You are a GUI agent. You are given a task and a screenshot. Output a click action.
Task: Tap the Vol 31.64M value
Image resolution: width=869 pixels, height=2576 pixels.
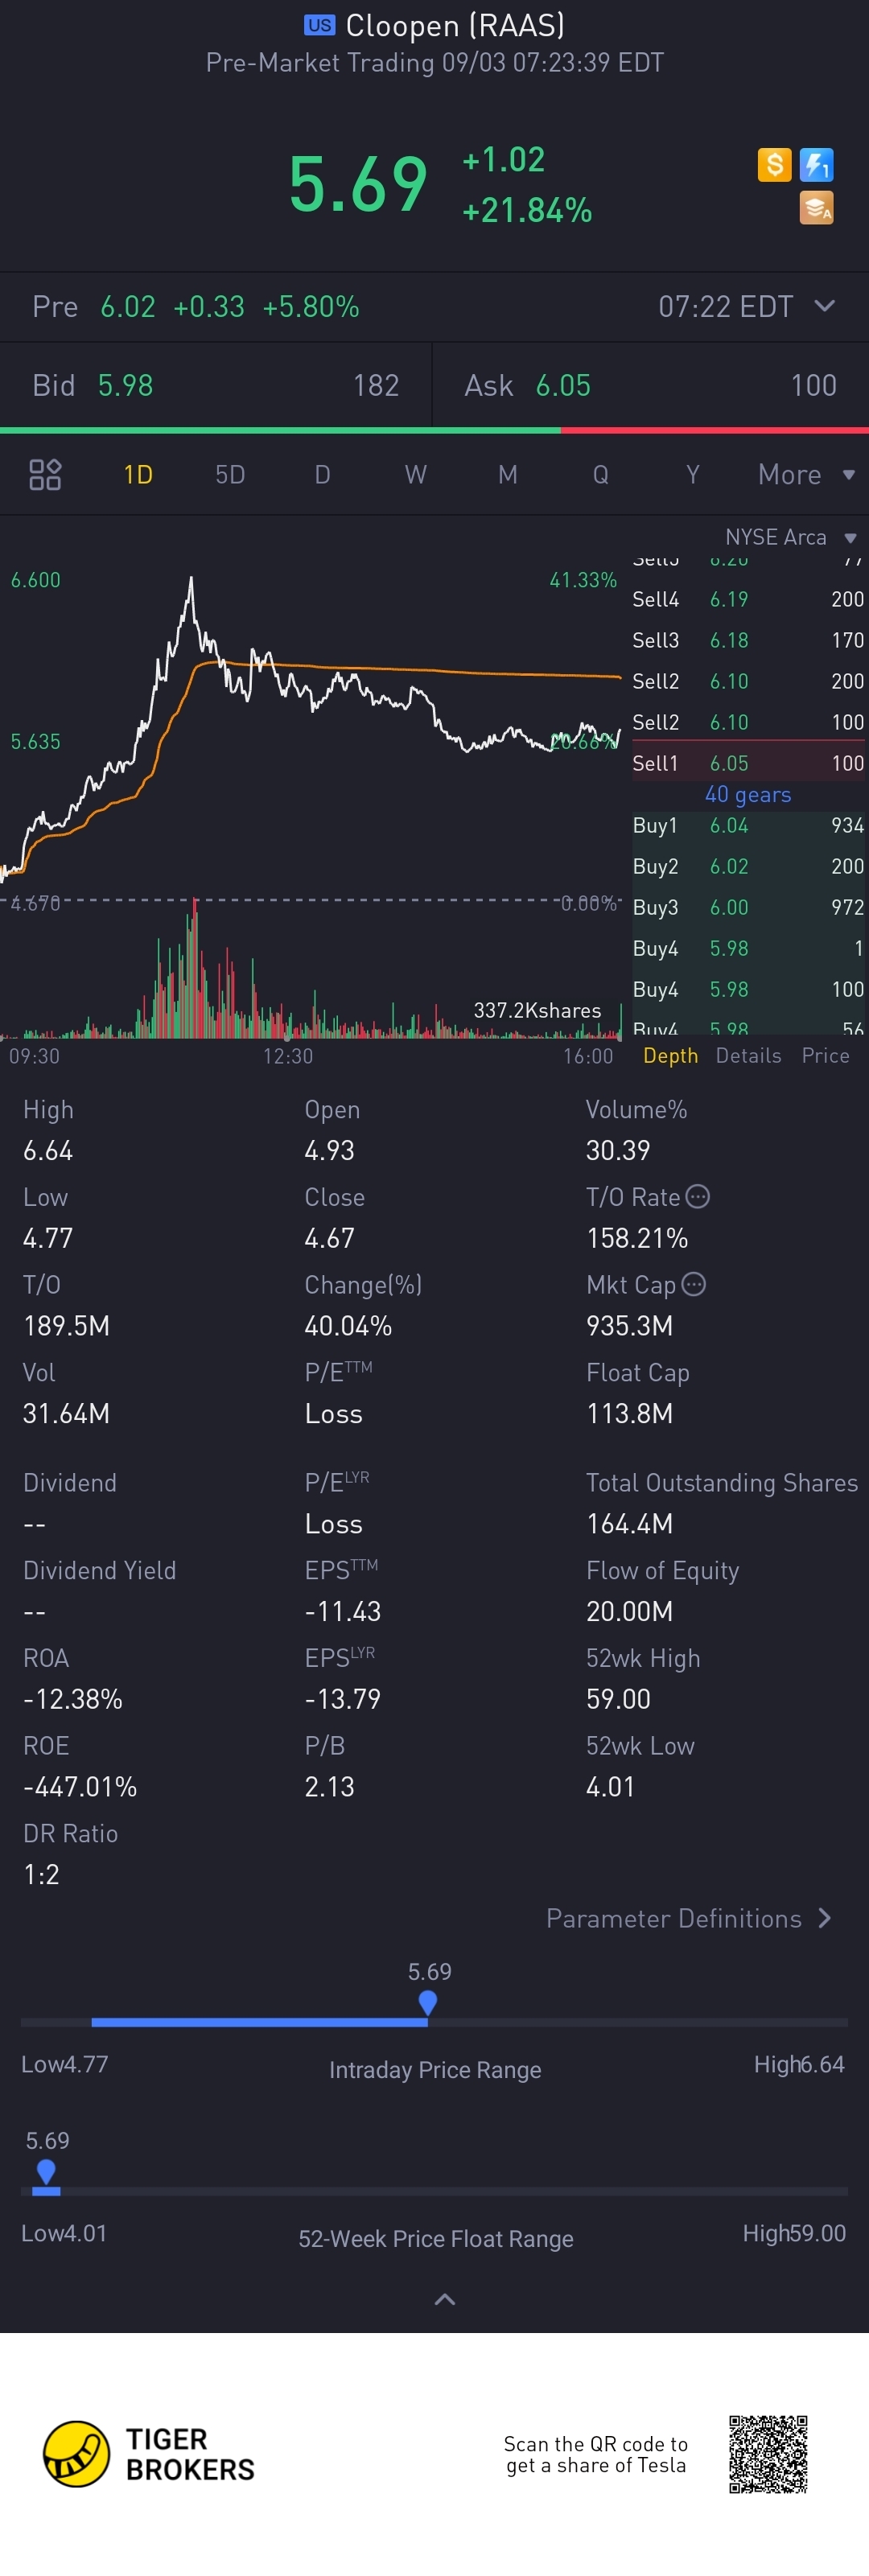point(66,1413)
